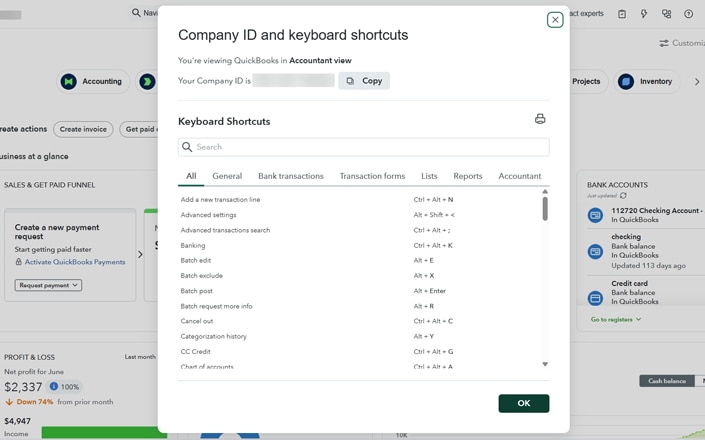Open the Credit card account entry
The image size is (705, 440).
[645, 292]
